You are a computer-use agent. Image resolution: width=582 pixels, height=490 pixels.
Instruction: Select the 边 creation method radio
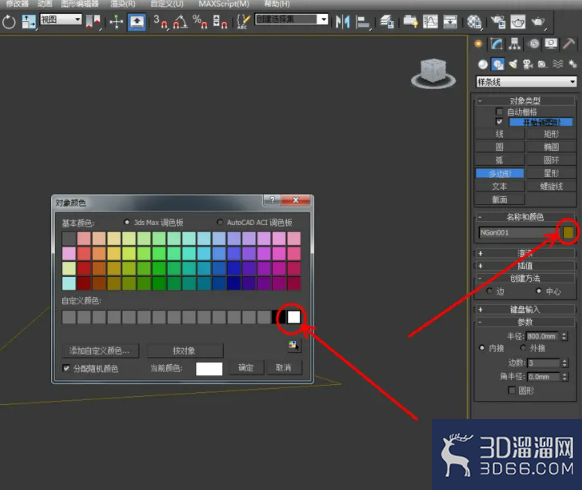click(489, 291)
